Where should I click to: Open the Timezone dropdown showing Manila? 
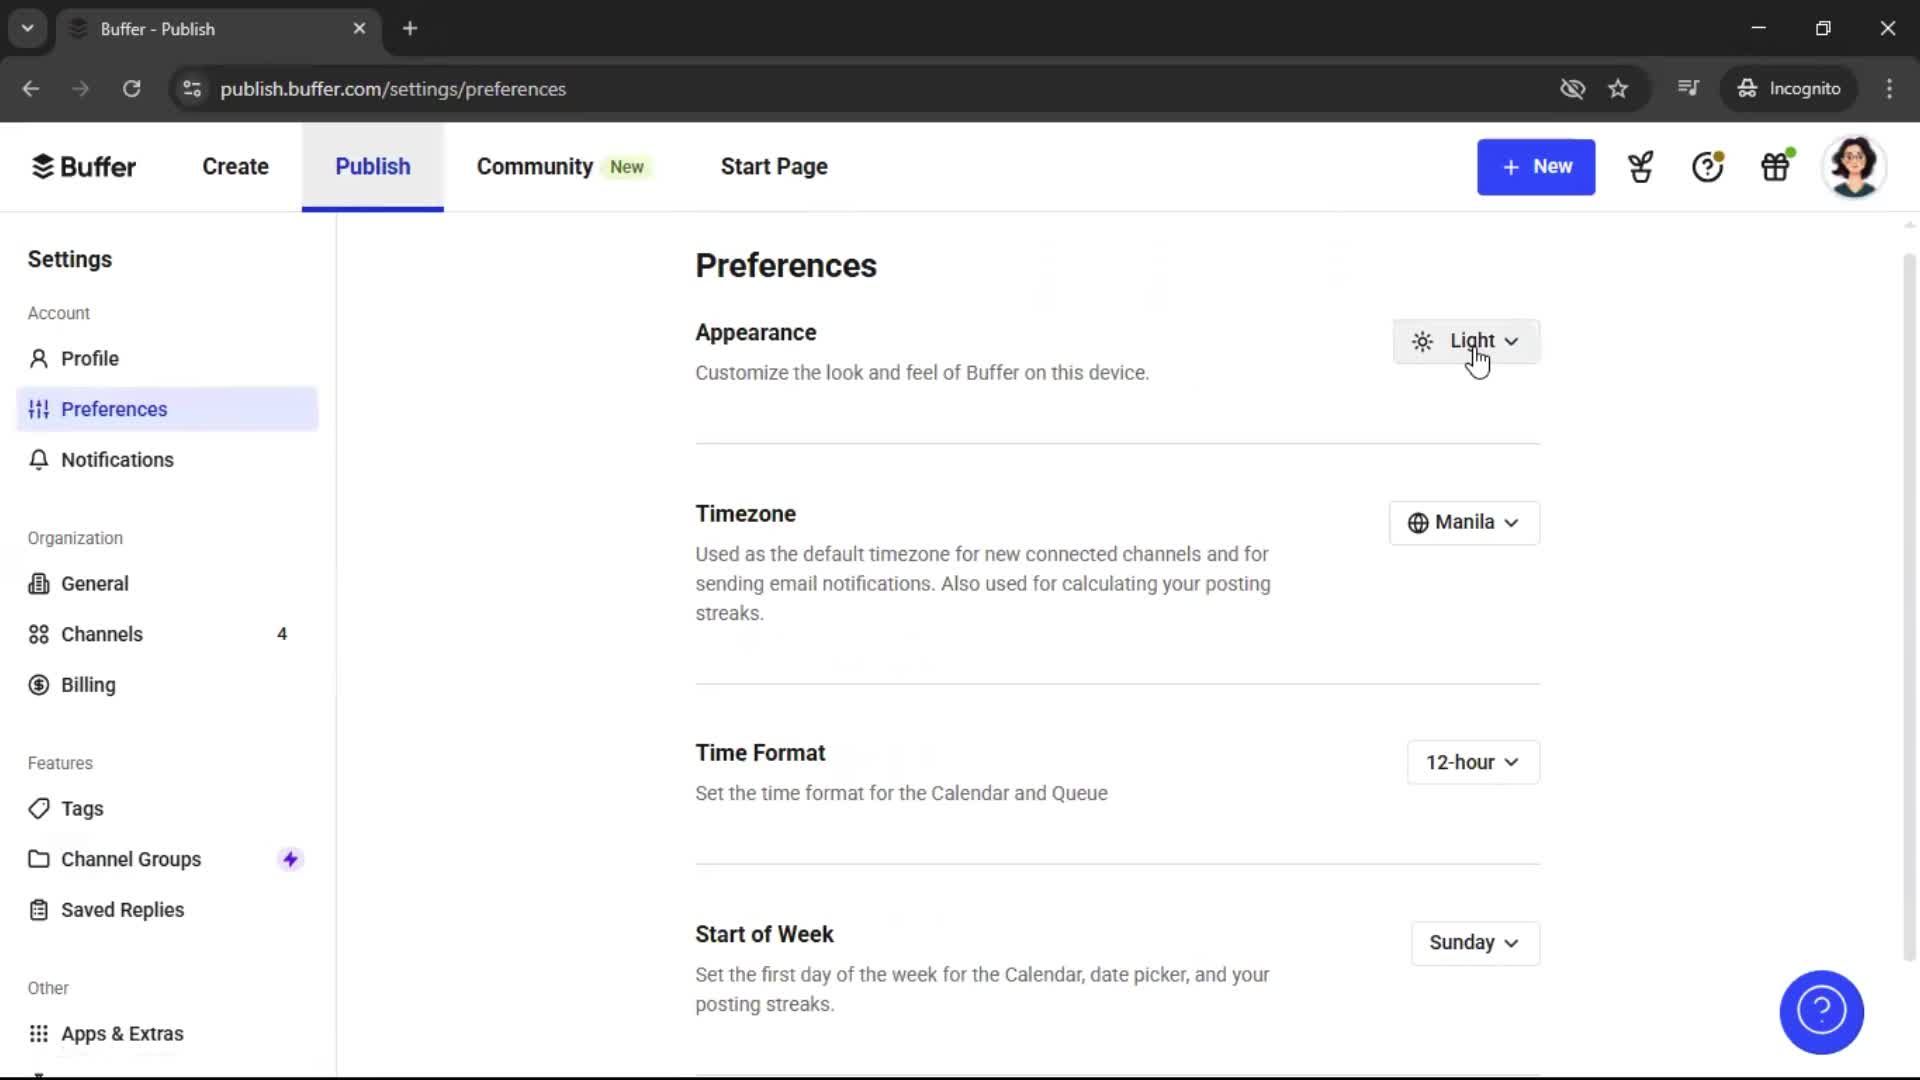pos(1464,522)
